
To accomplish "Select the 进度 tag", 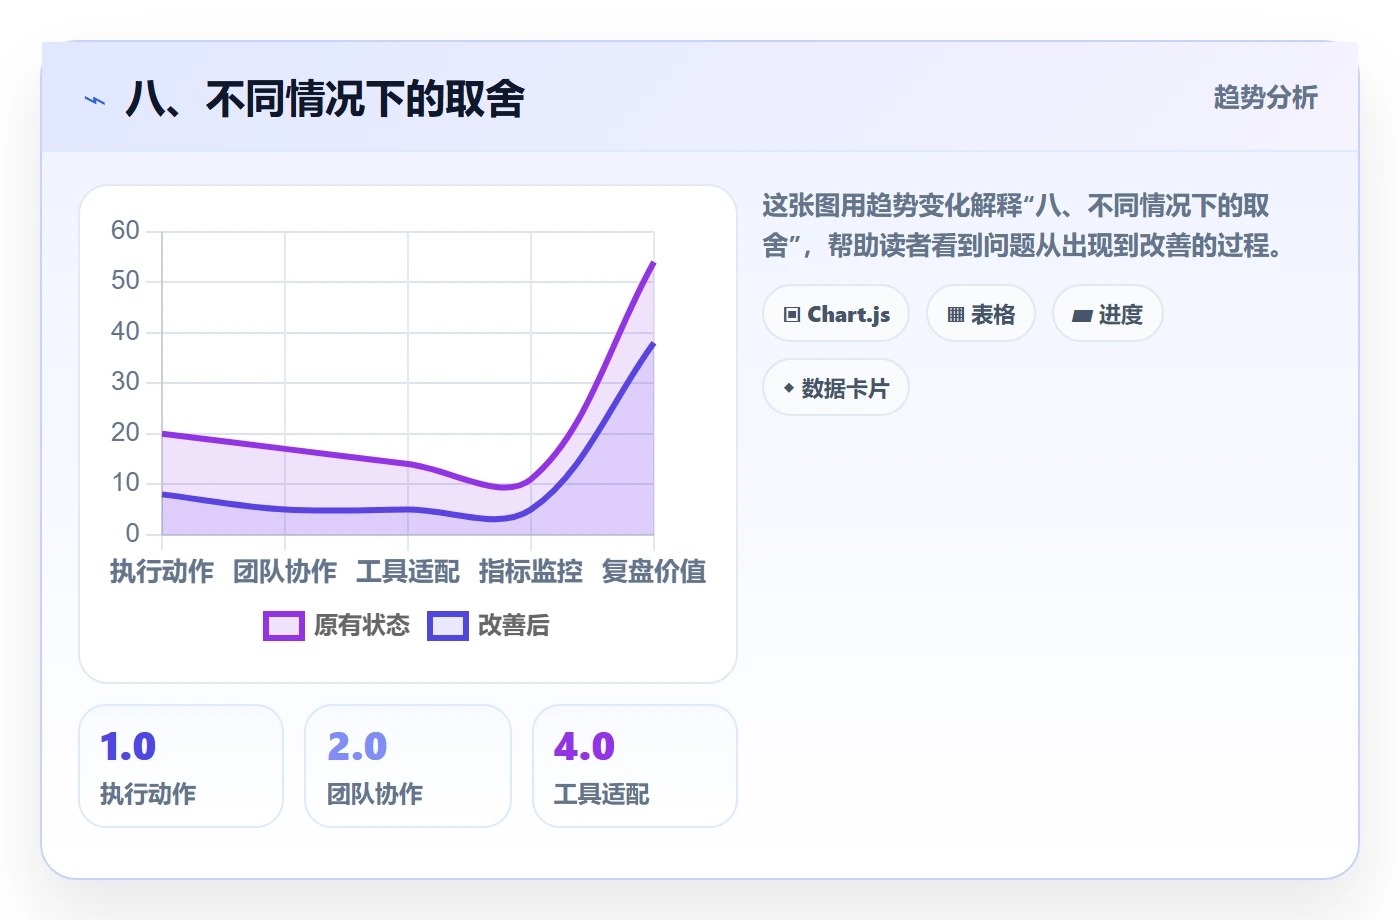I will [1108, 314].
